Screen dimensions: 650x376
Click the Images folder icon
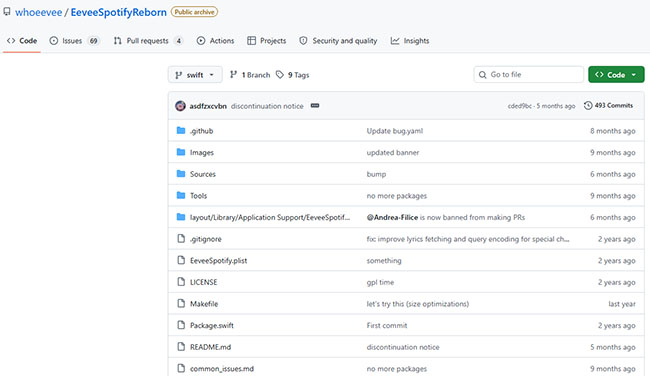(181, 152)
